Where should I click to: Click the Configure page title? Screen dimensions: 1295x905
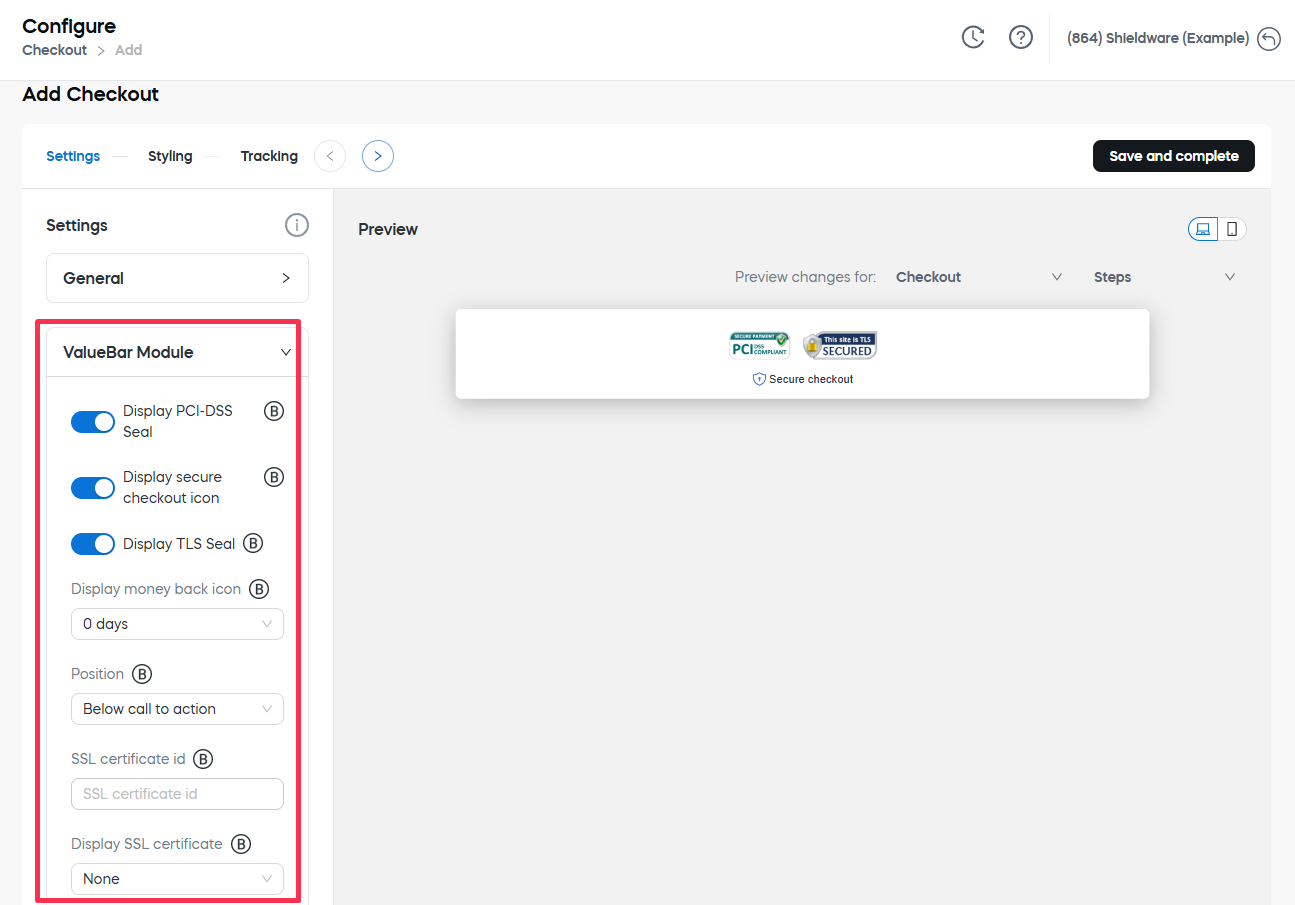pos(69,26)
